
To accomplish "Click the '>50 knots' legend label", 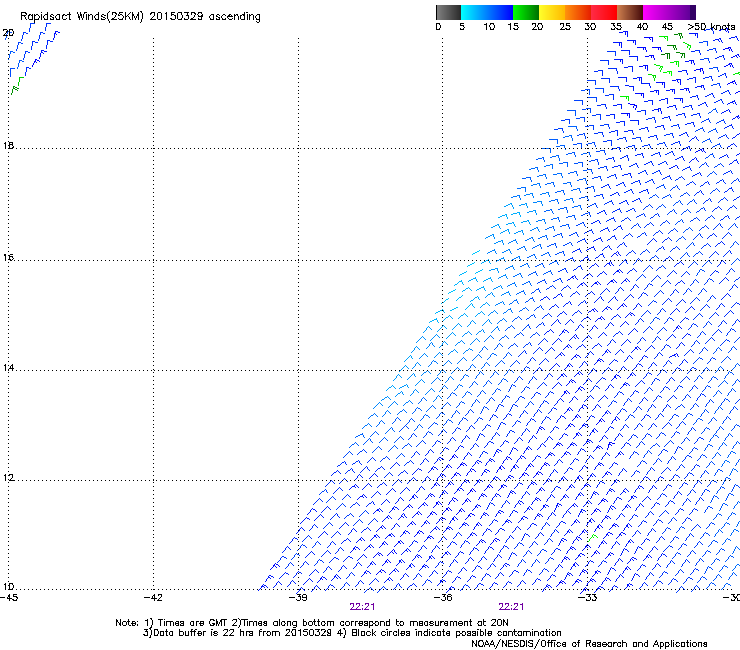I will 711,27.
